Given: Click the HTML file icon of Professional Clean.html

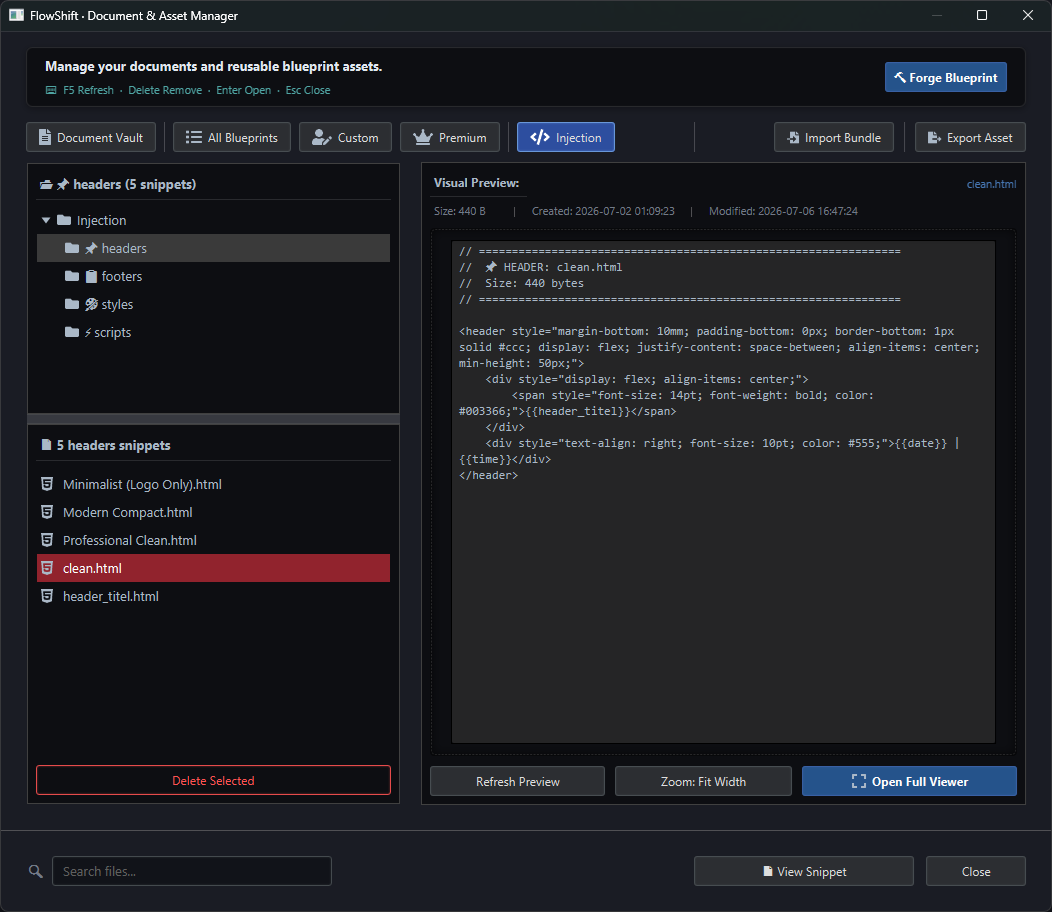Looking at the screenshot, I should (47, 540).
